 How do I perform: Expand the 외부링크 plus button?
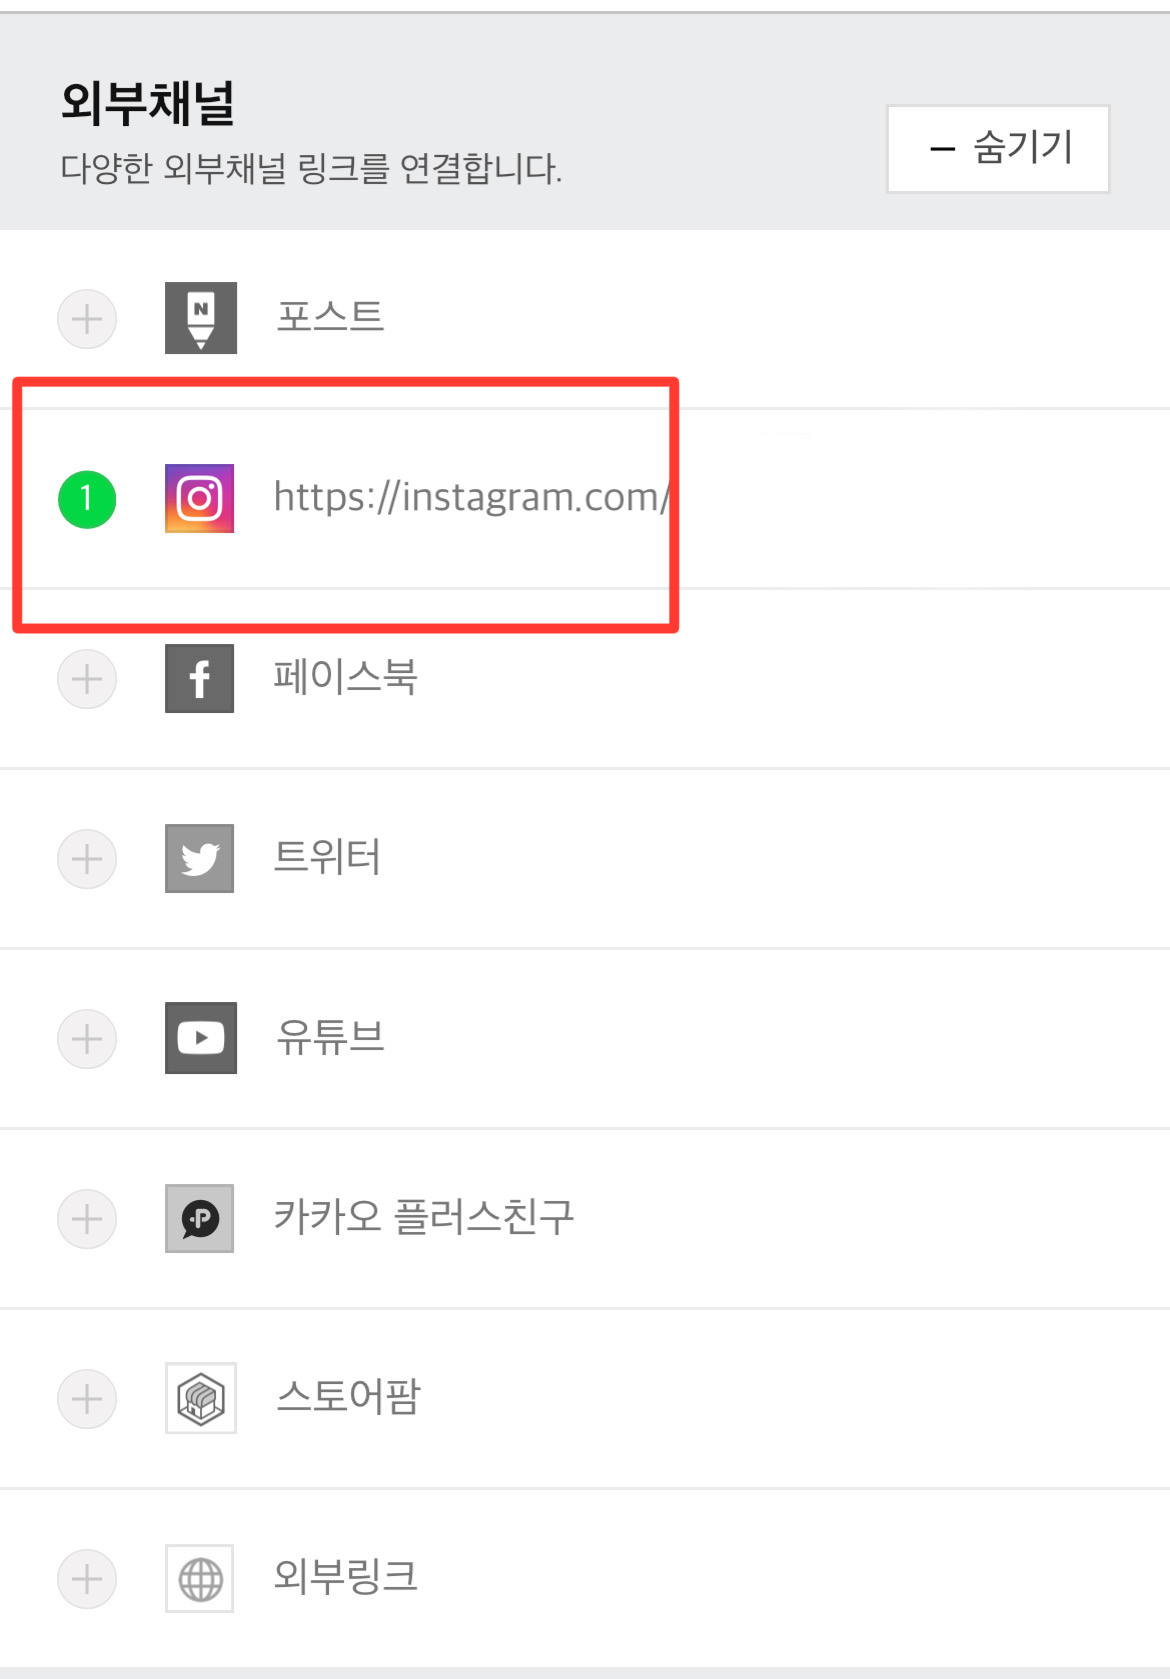tap(87, 1579)
